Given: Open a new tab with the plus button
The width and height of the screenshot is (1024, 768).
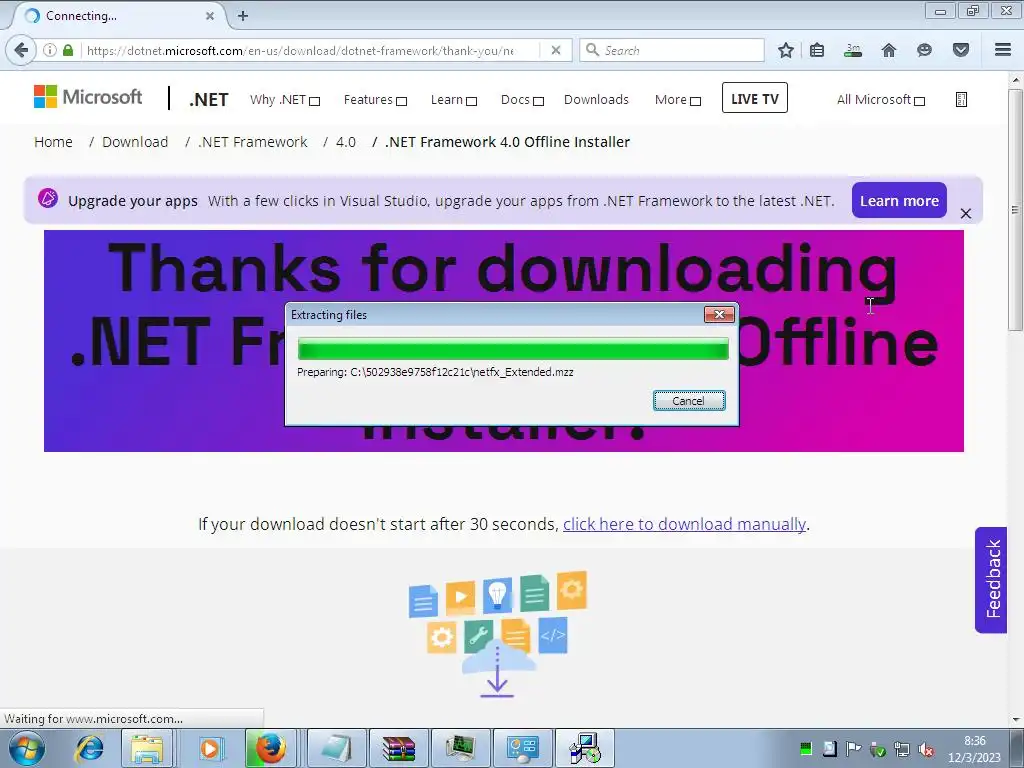Looking at the screenshot, I should pos(243,16).
